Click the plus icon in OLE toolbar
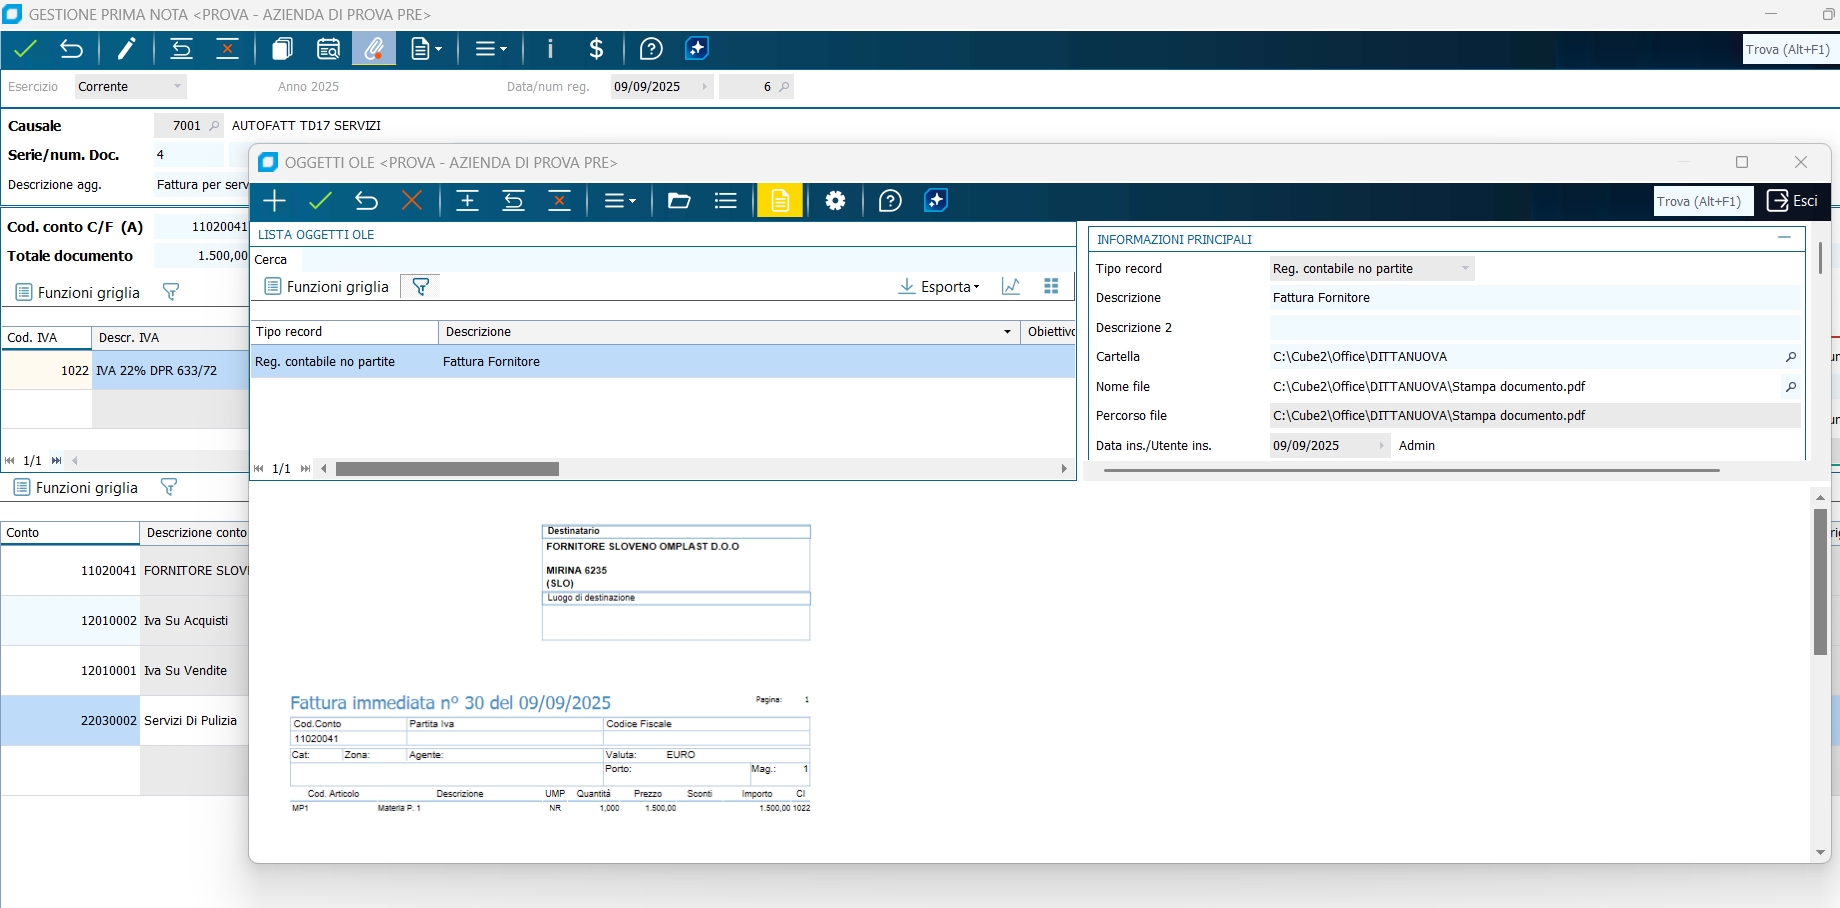The image size is (1840, 908). [x=274, y=201]
